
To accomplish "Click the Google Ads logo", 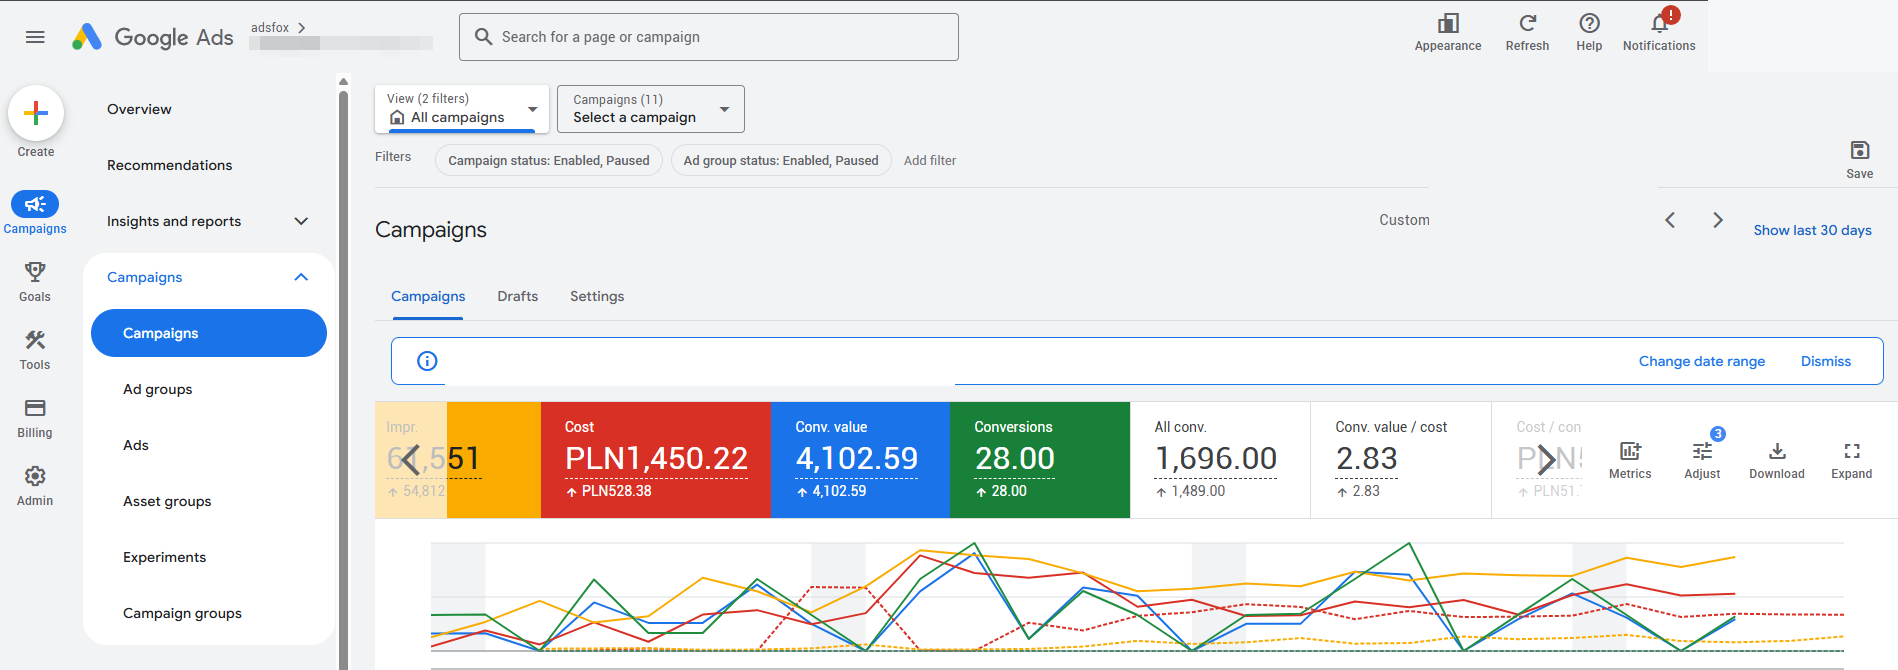I will [153, 37].
